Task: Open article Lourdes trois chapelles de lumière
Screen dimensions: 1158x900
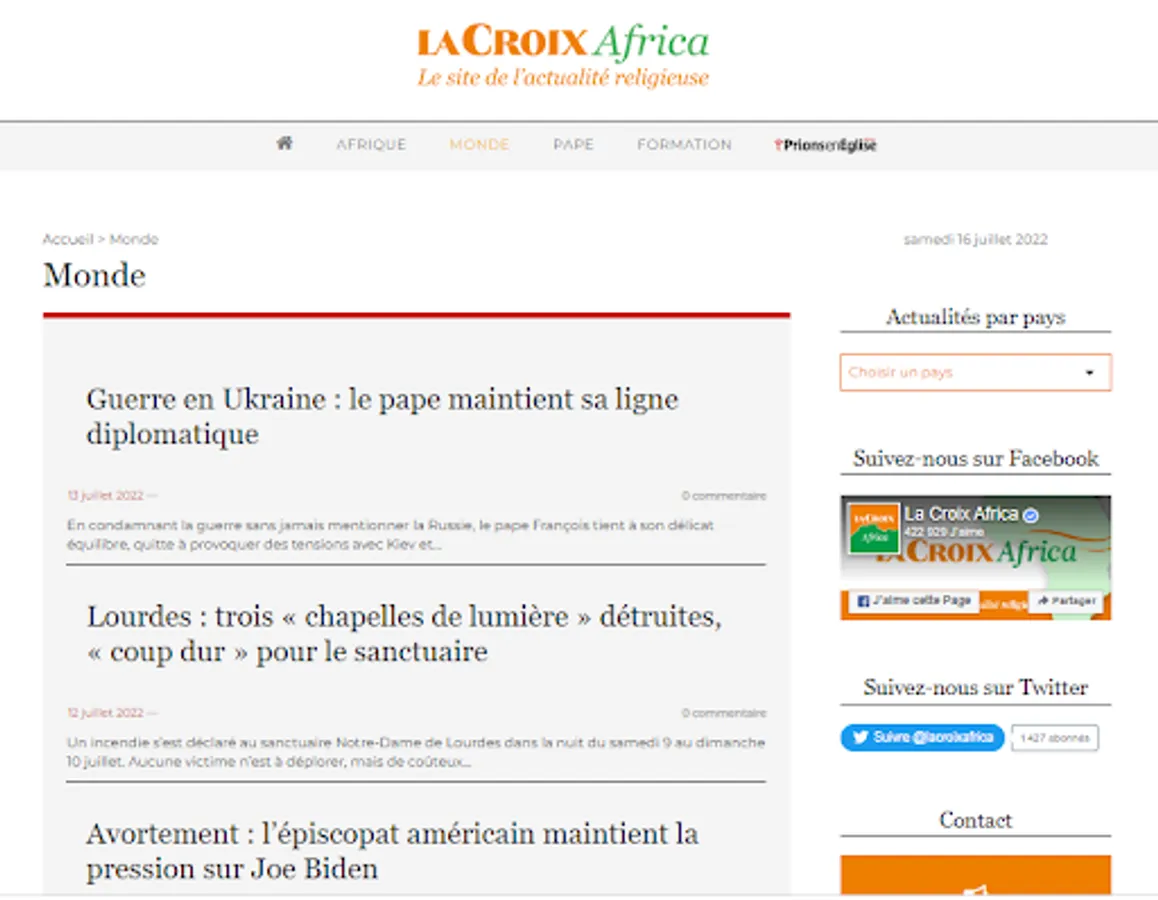Action: tap(404, 633)
